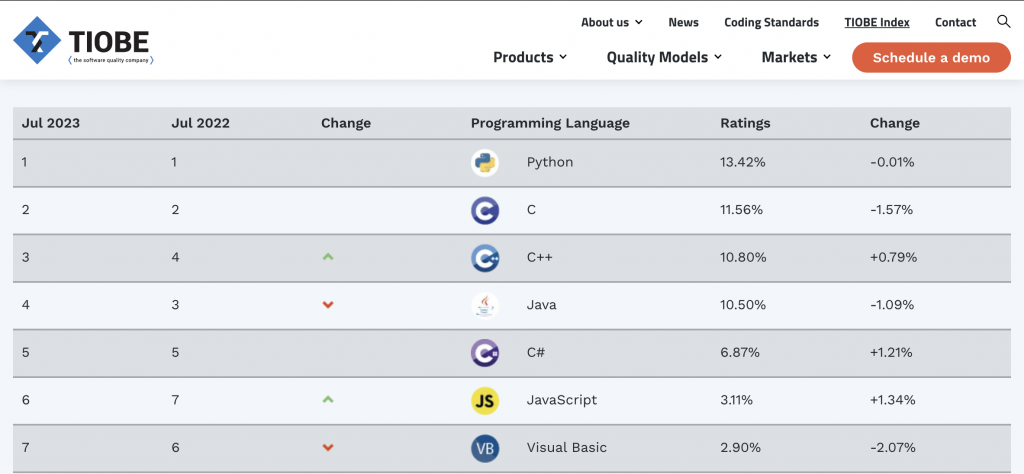This screenshot has height=474, width=1024.
Task: Click the JavaScript JS icon
Action: (485, 400)
